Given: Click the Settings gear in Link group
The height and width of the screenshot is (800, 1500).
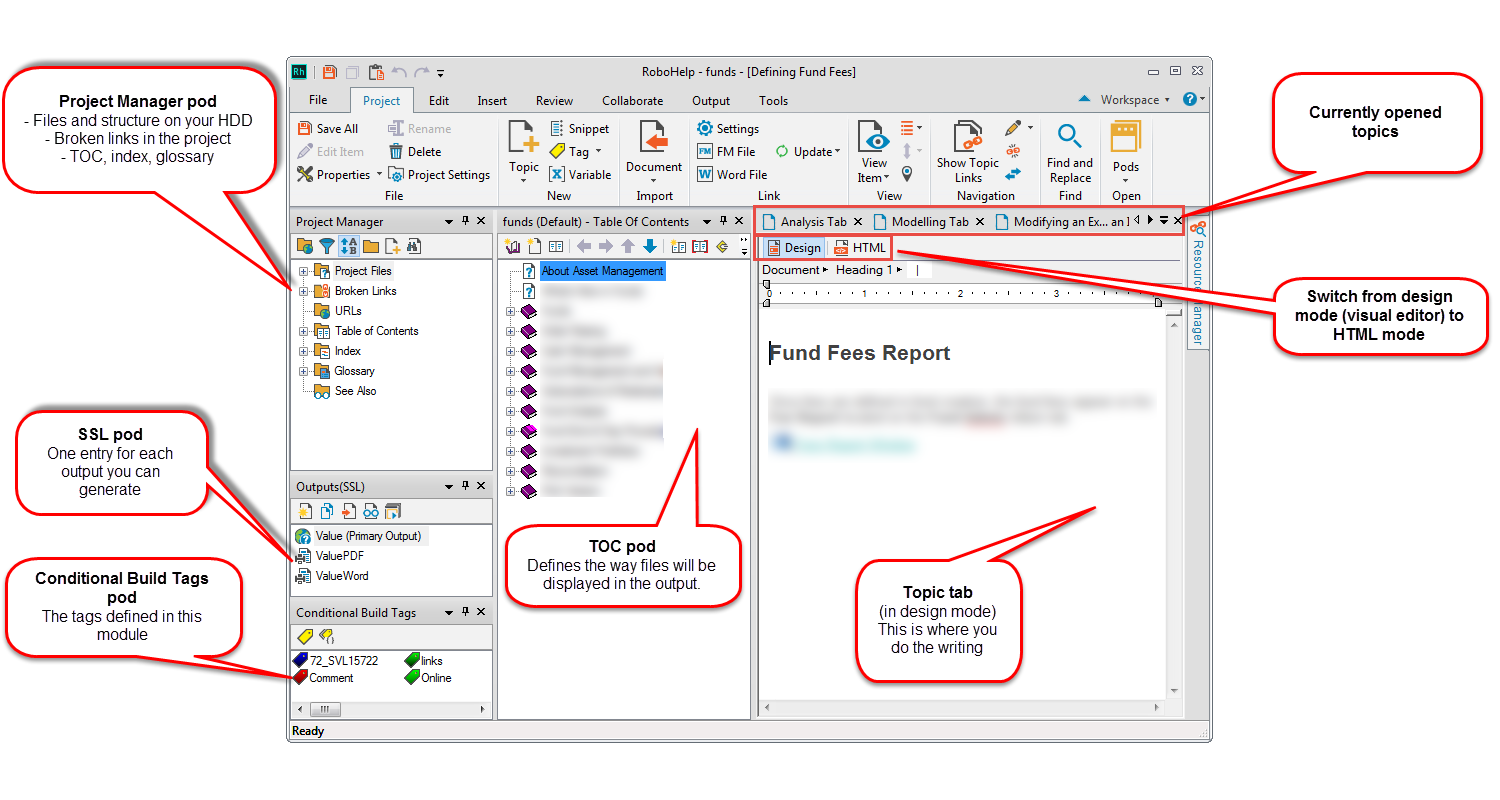Looking at the screenshot, I should click(x=705, y=129).
